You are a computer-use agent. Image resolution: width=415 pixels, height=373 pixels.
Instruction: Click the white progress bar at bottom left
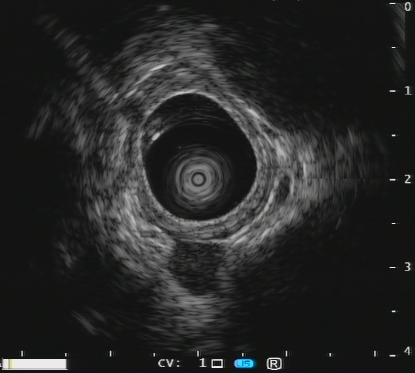point(34,364)
